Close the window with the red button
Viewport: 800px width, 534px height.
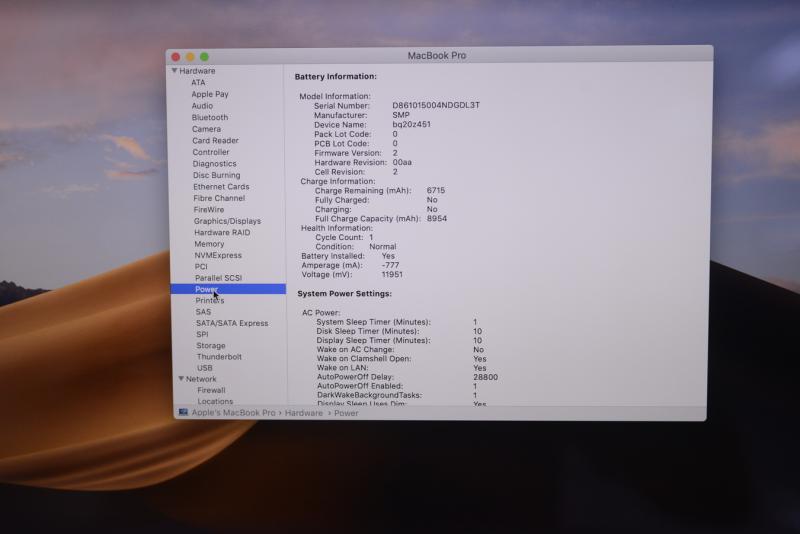[x=176, y=57]
